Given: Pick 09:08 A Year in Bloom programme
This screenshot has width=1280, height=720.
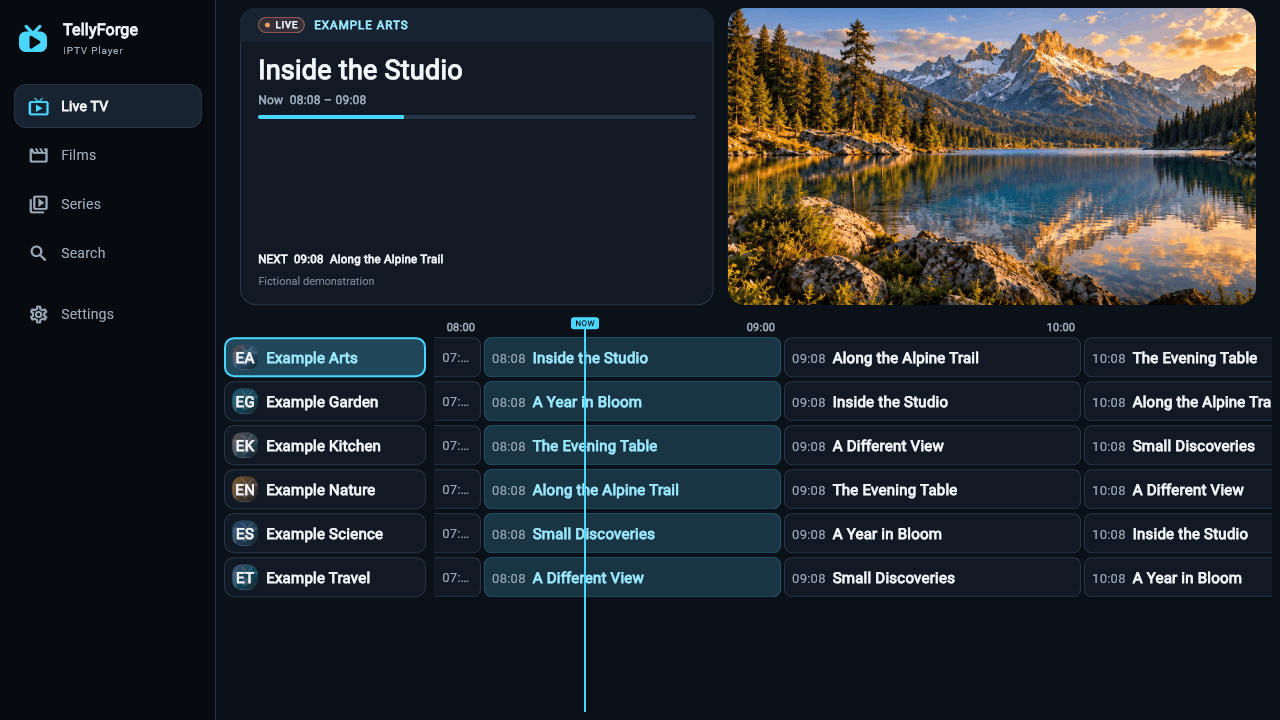Looking at the screenshot, I should click(x=932, y=534).
